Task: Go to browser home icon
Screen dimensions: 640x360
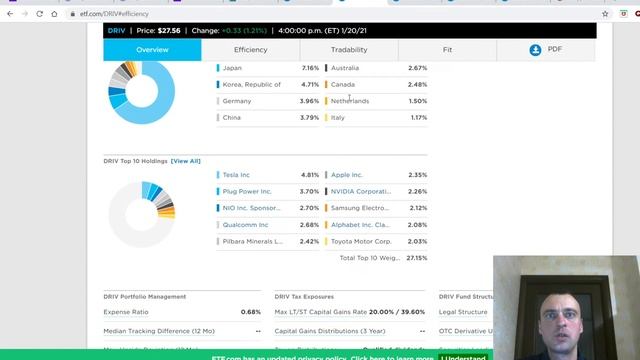Action: (x=54, y=14)
